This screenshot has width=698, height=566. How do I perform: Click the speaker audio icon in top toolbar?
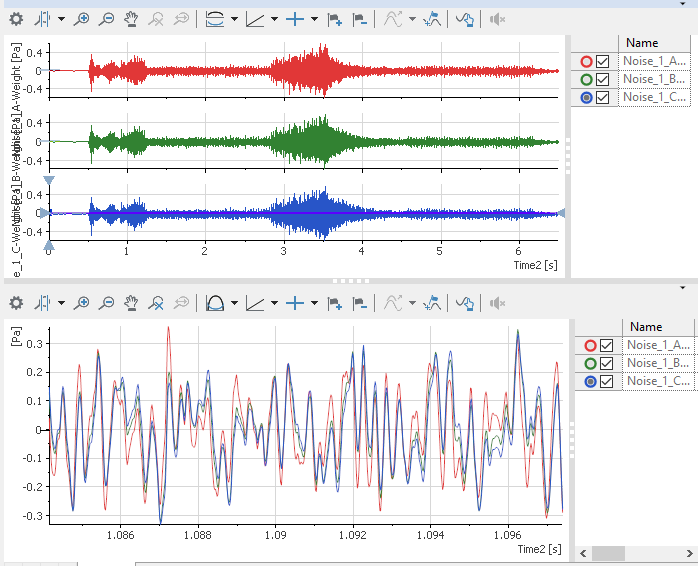pyautogui.click(x=498, y=19)
